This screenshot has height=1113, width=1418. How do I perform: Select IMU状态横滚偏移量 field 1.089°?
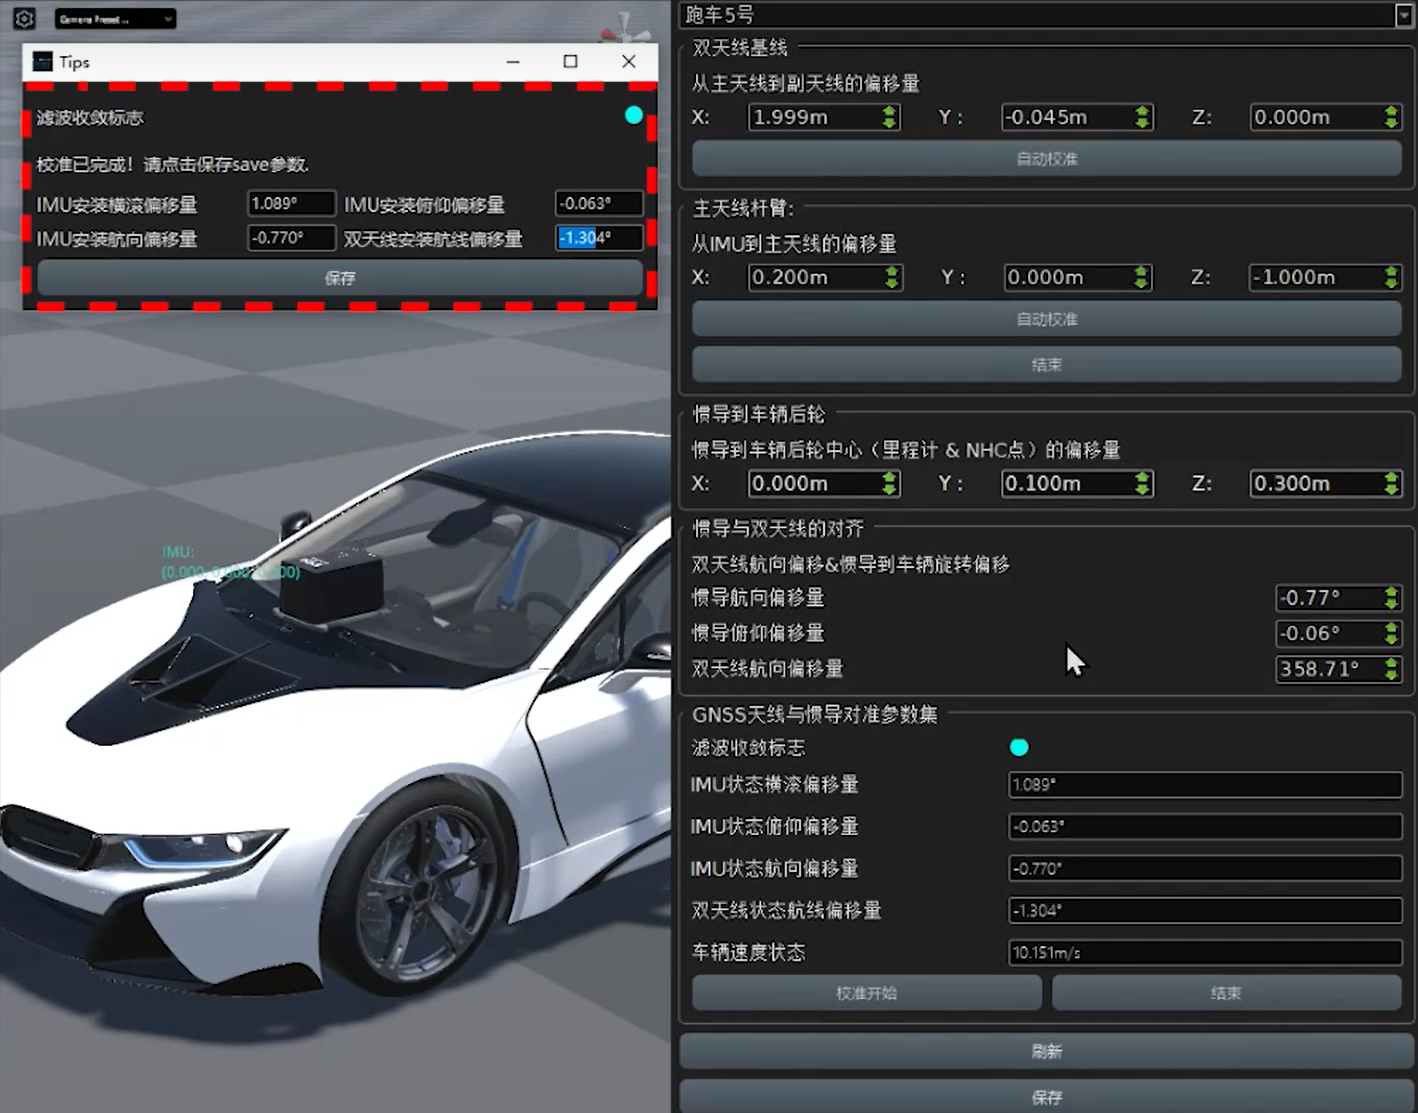[x=1205, y=784]
